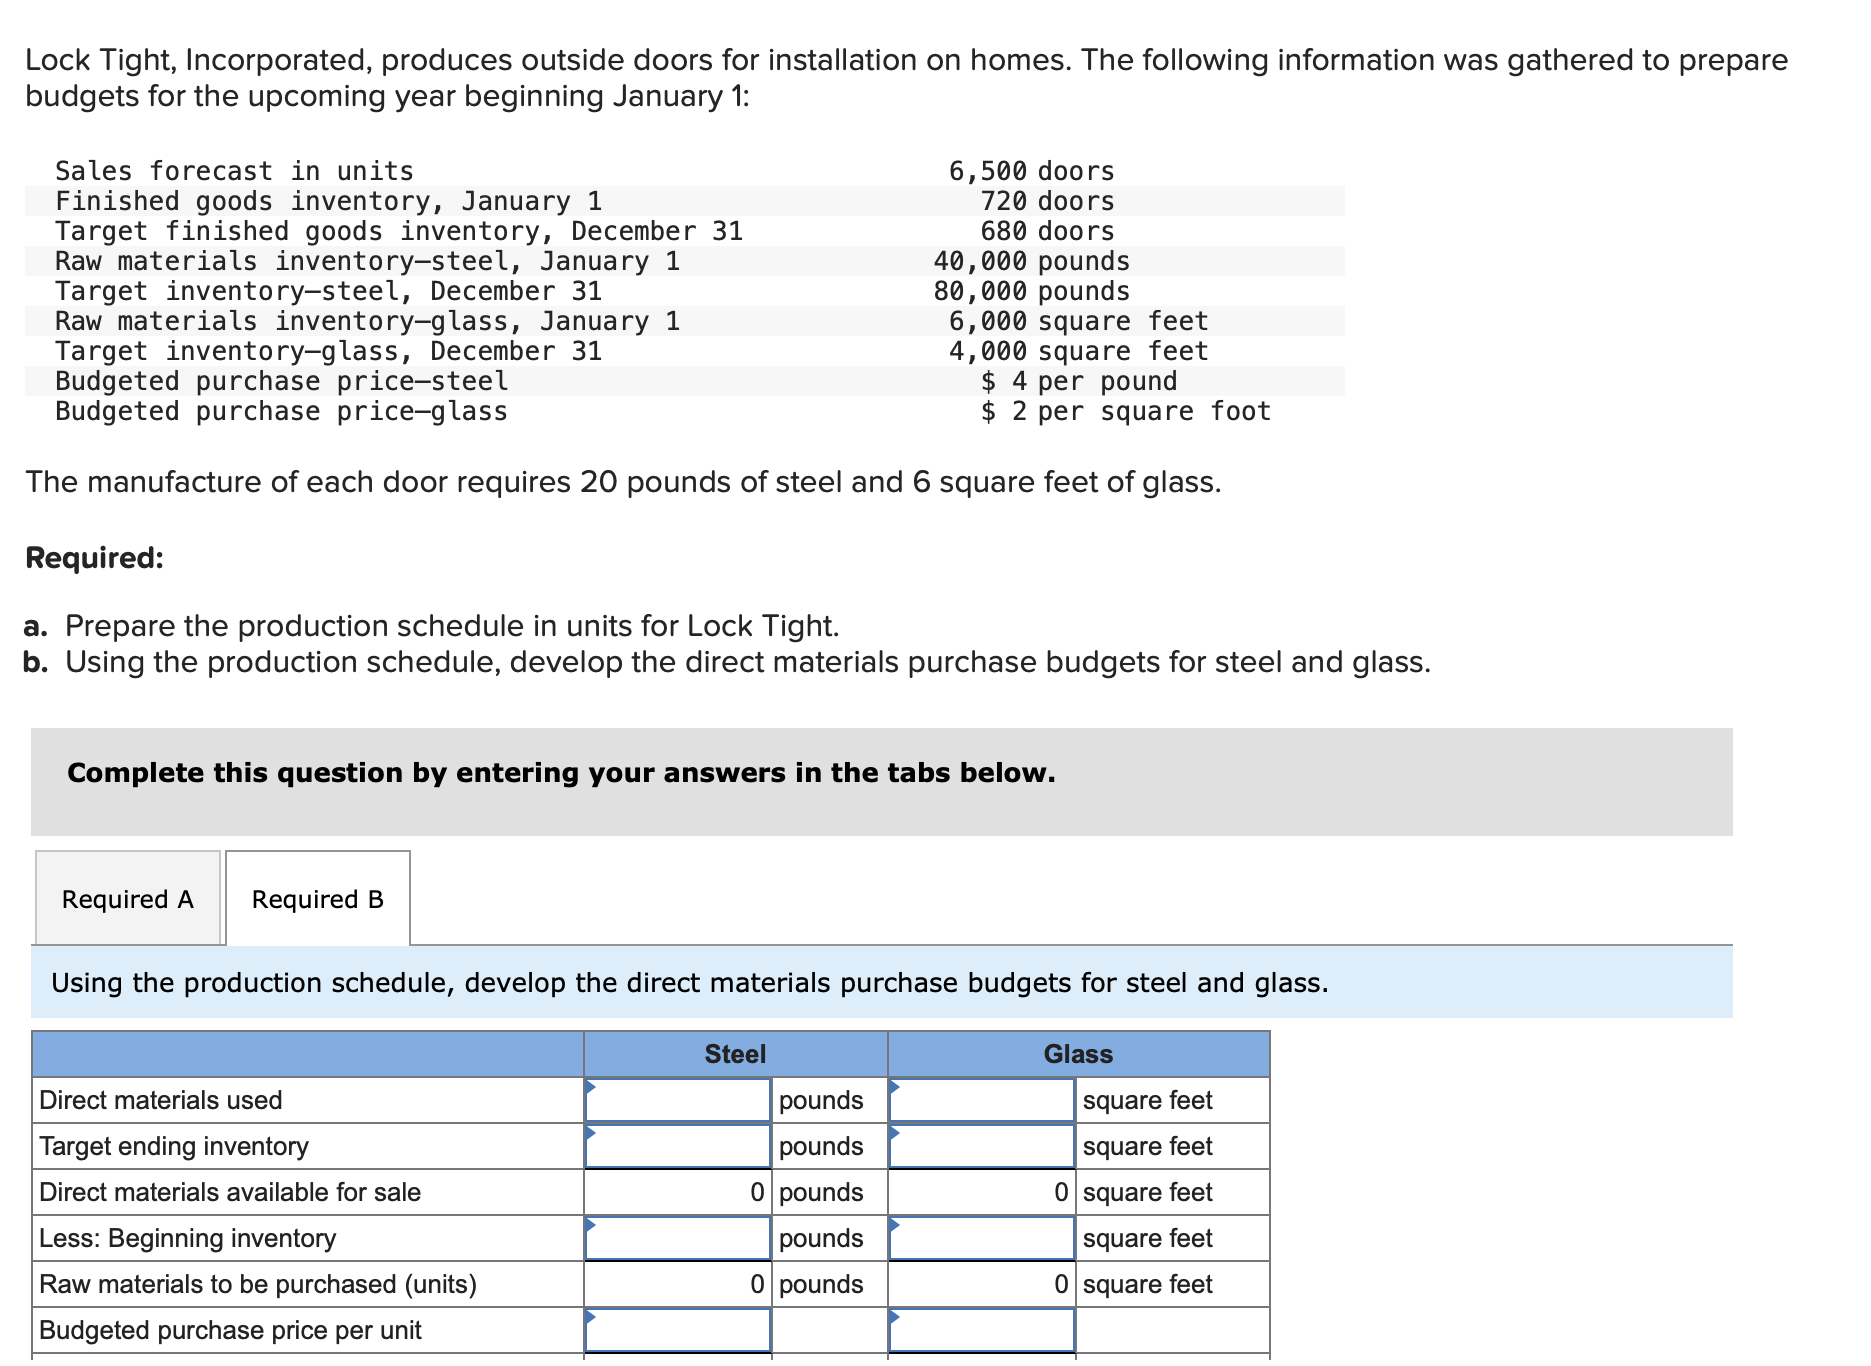Click Steel total for Raw materials purchased
This screenshot has width=1871, height=1366.
click(678, 1284)
